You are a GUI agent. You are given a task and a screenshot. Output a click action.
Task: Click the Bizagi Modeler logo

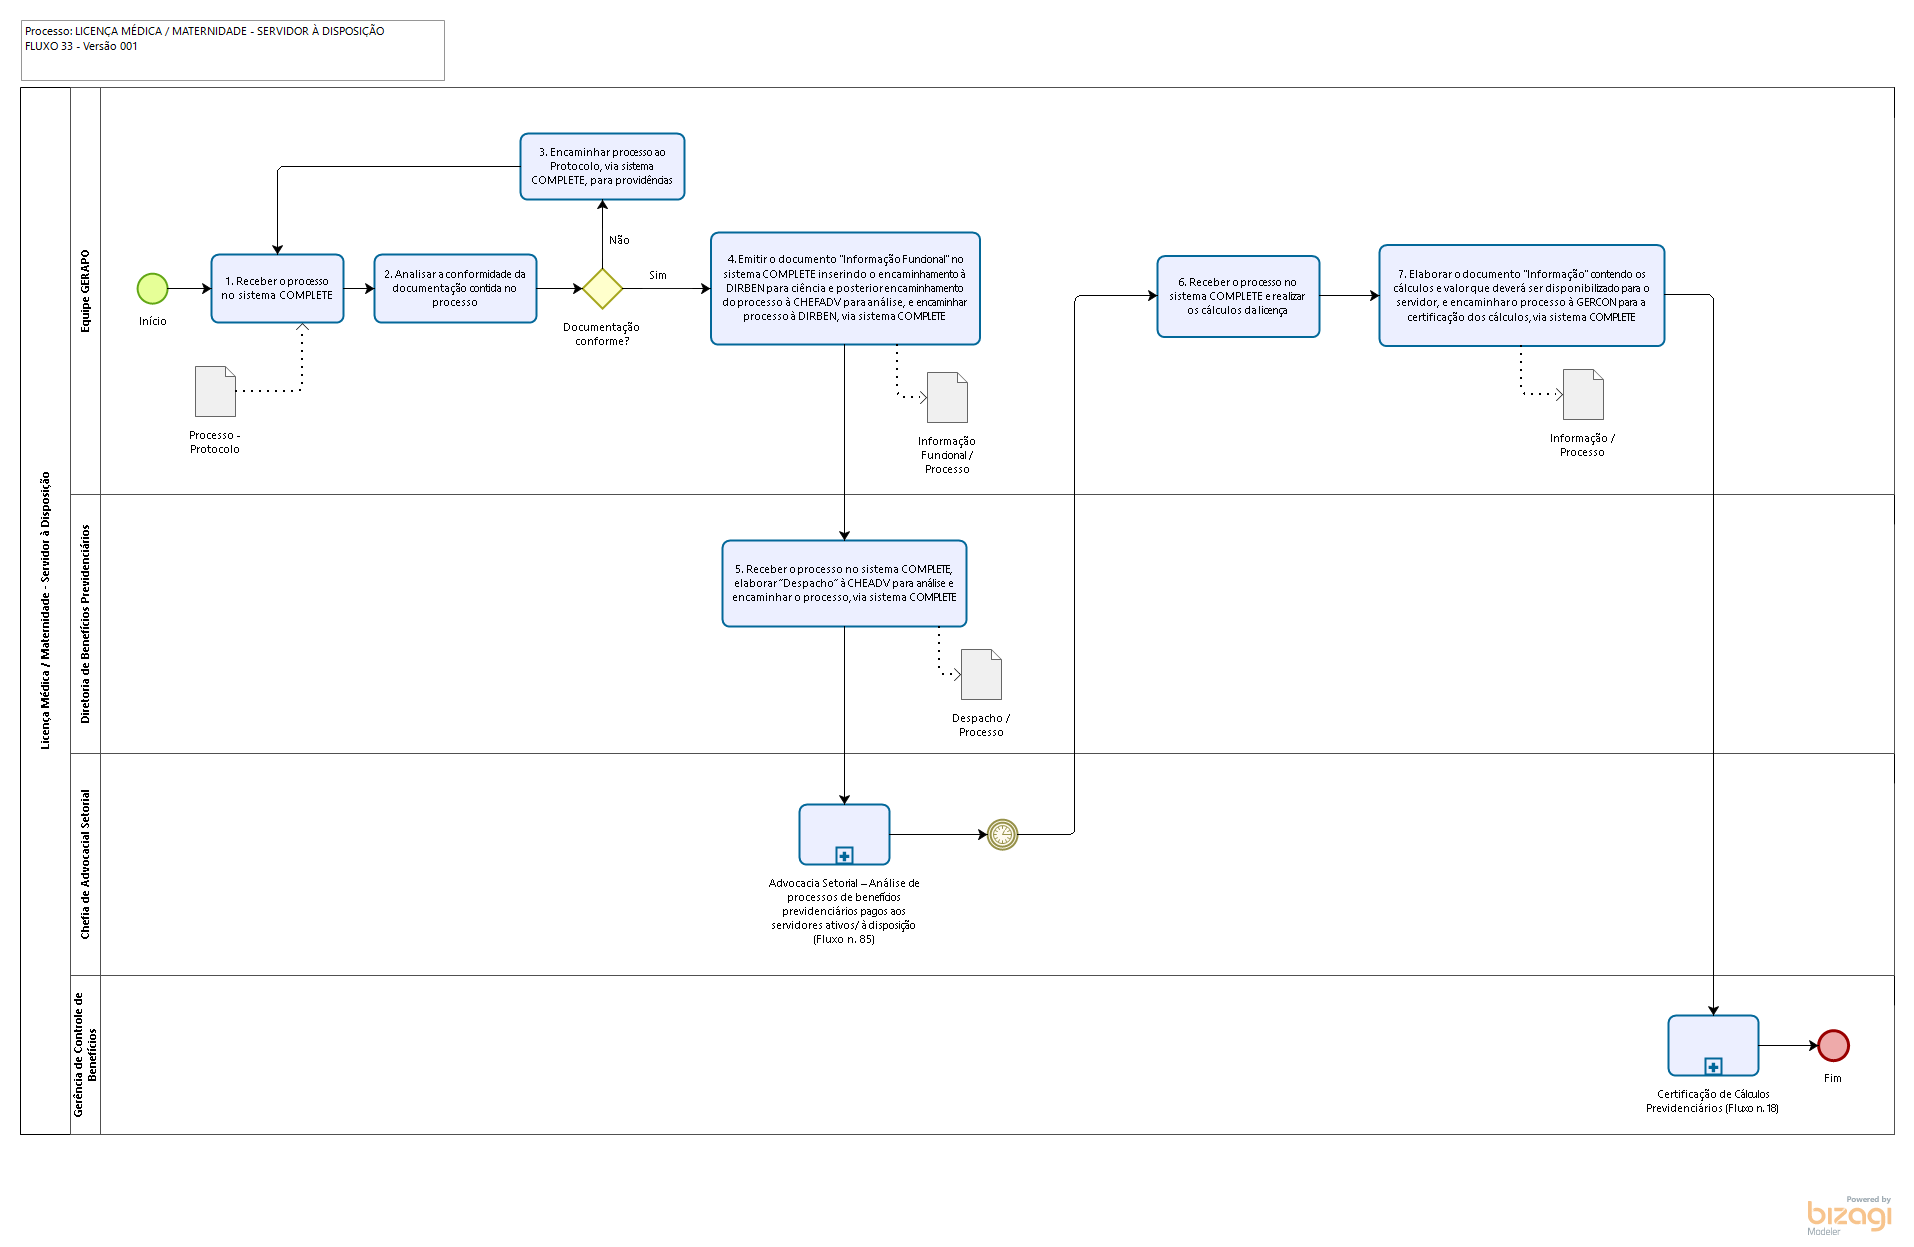[1848, 1215]
